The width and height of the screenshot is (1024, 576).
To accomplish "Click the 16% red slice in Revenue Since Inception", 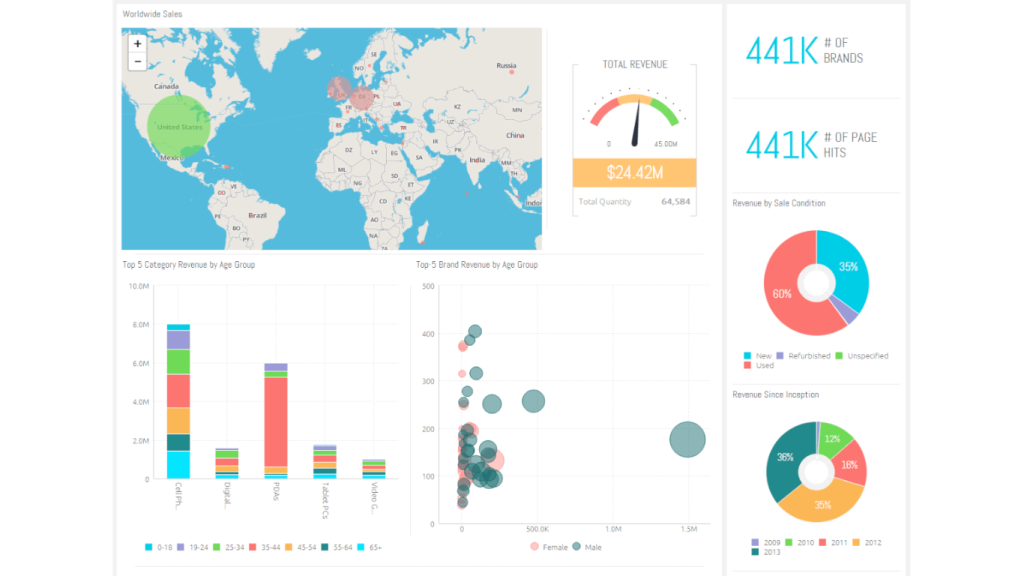I will coord(850,464).
